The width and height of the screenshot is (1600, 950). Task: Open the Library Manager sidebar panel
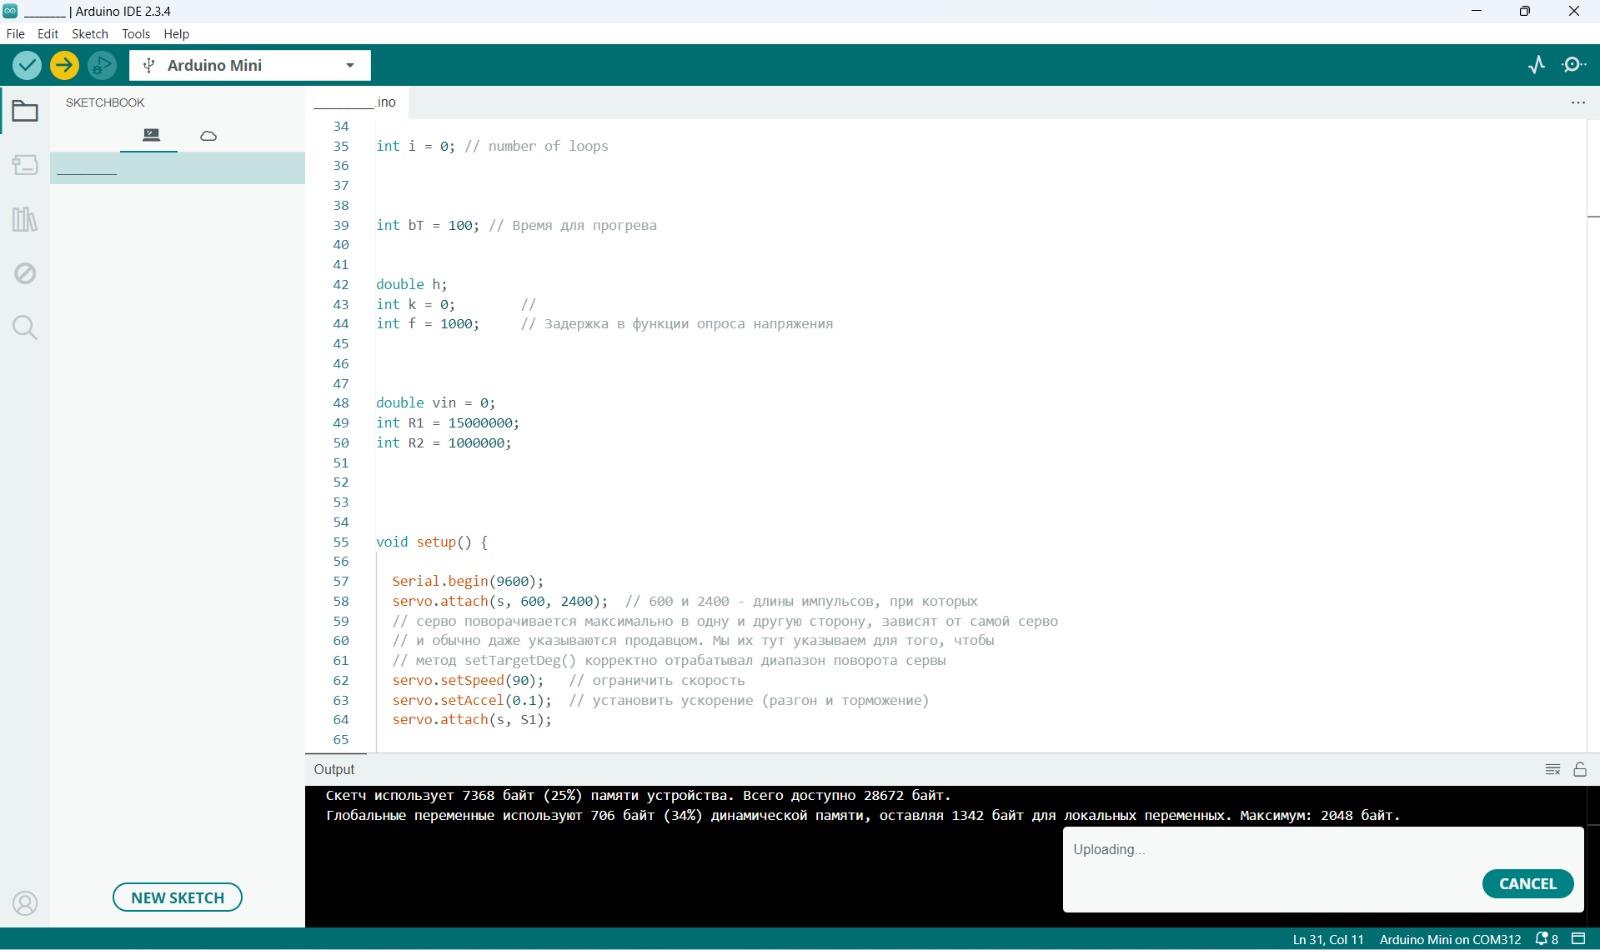[25, 219]
